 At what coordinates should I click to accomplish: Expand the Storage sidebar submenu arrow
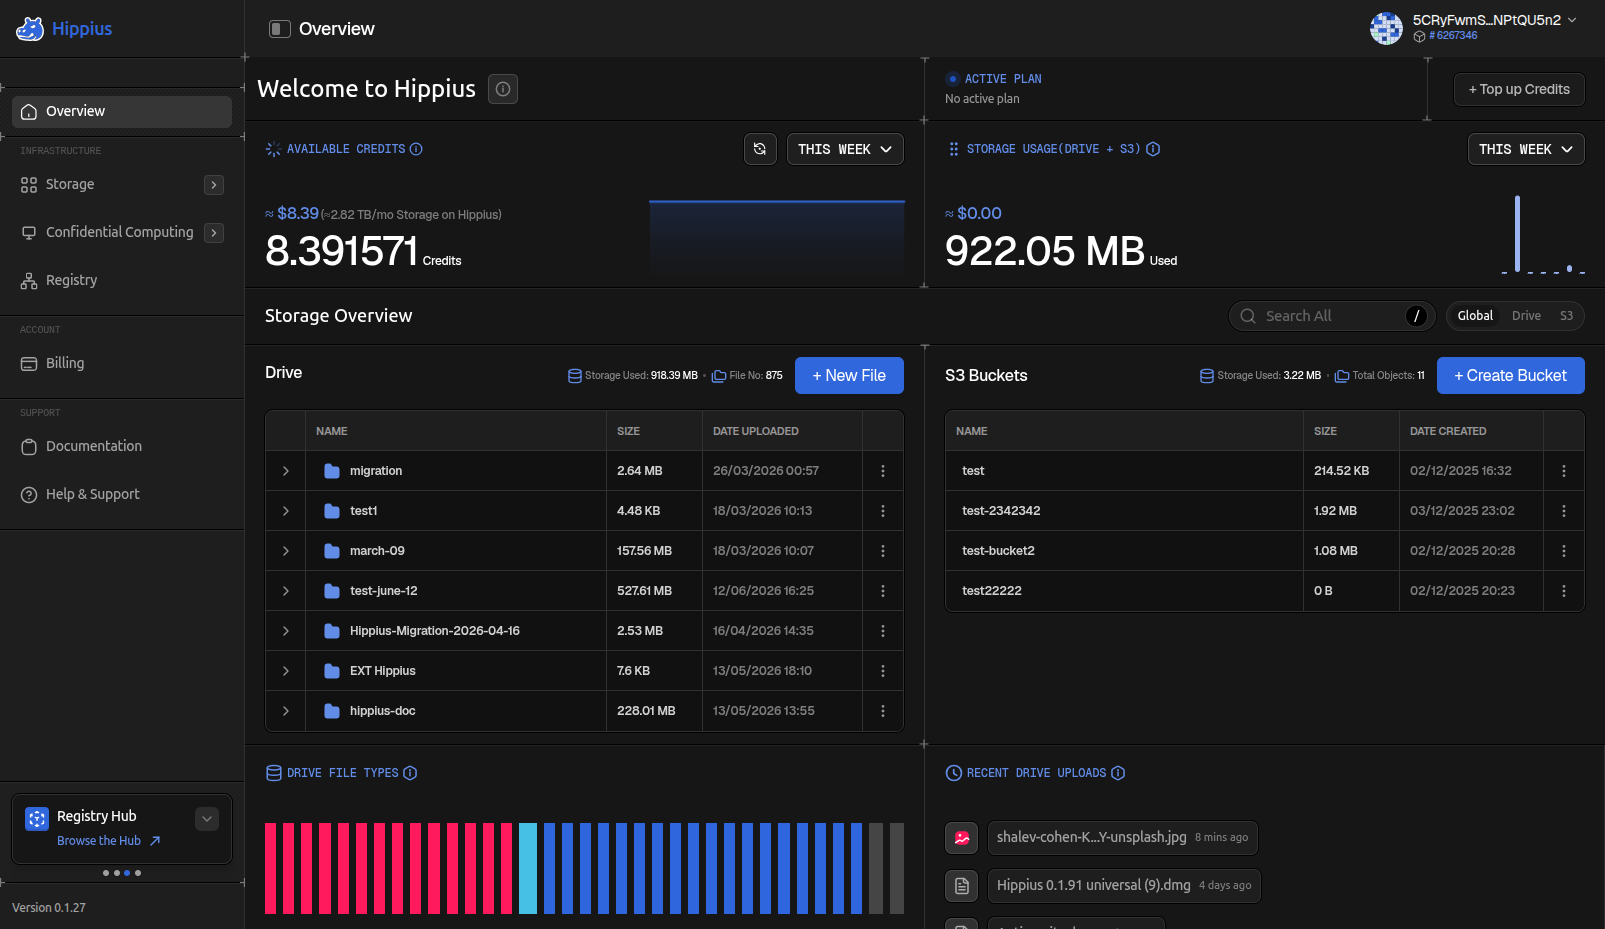[x=214, y=185]
